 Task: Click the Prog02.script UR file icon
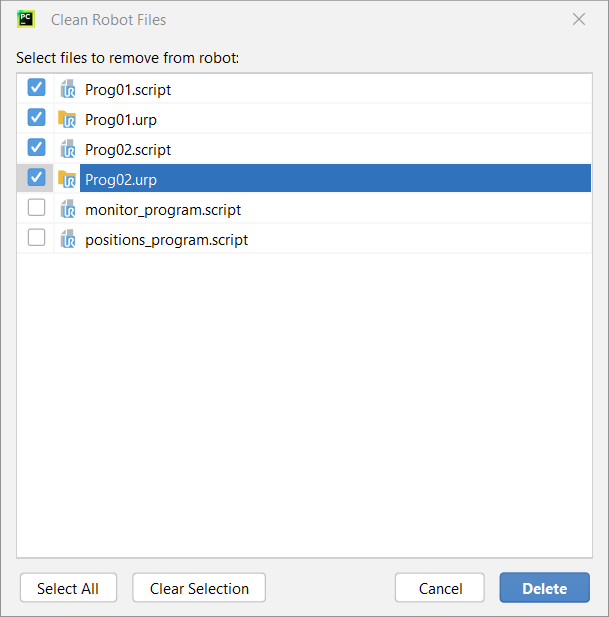point(68,149)
